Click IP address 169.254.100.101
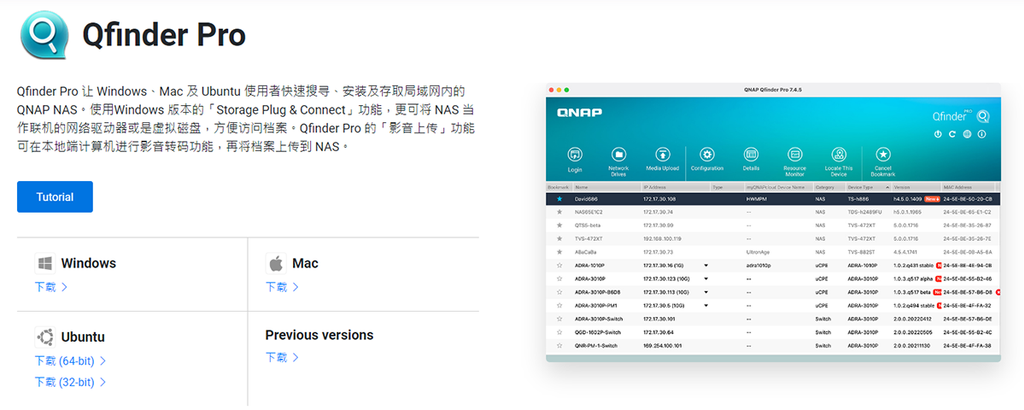 [x=662, y=345]
